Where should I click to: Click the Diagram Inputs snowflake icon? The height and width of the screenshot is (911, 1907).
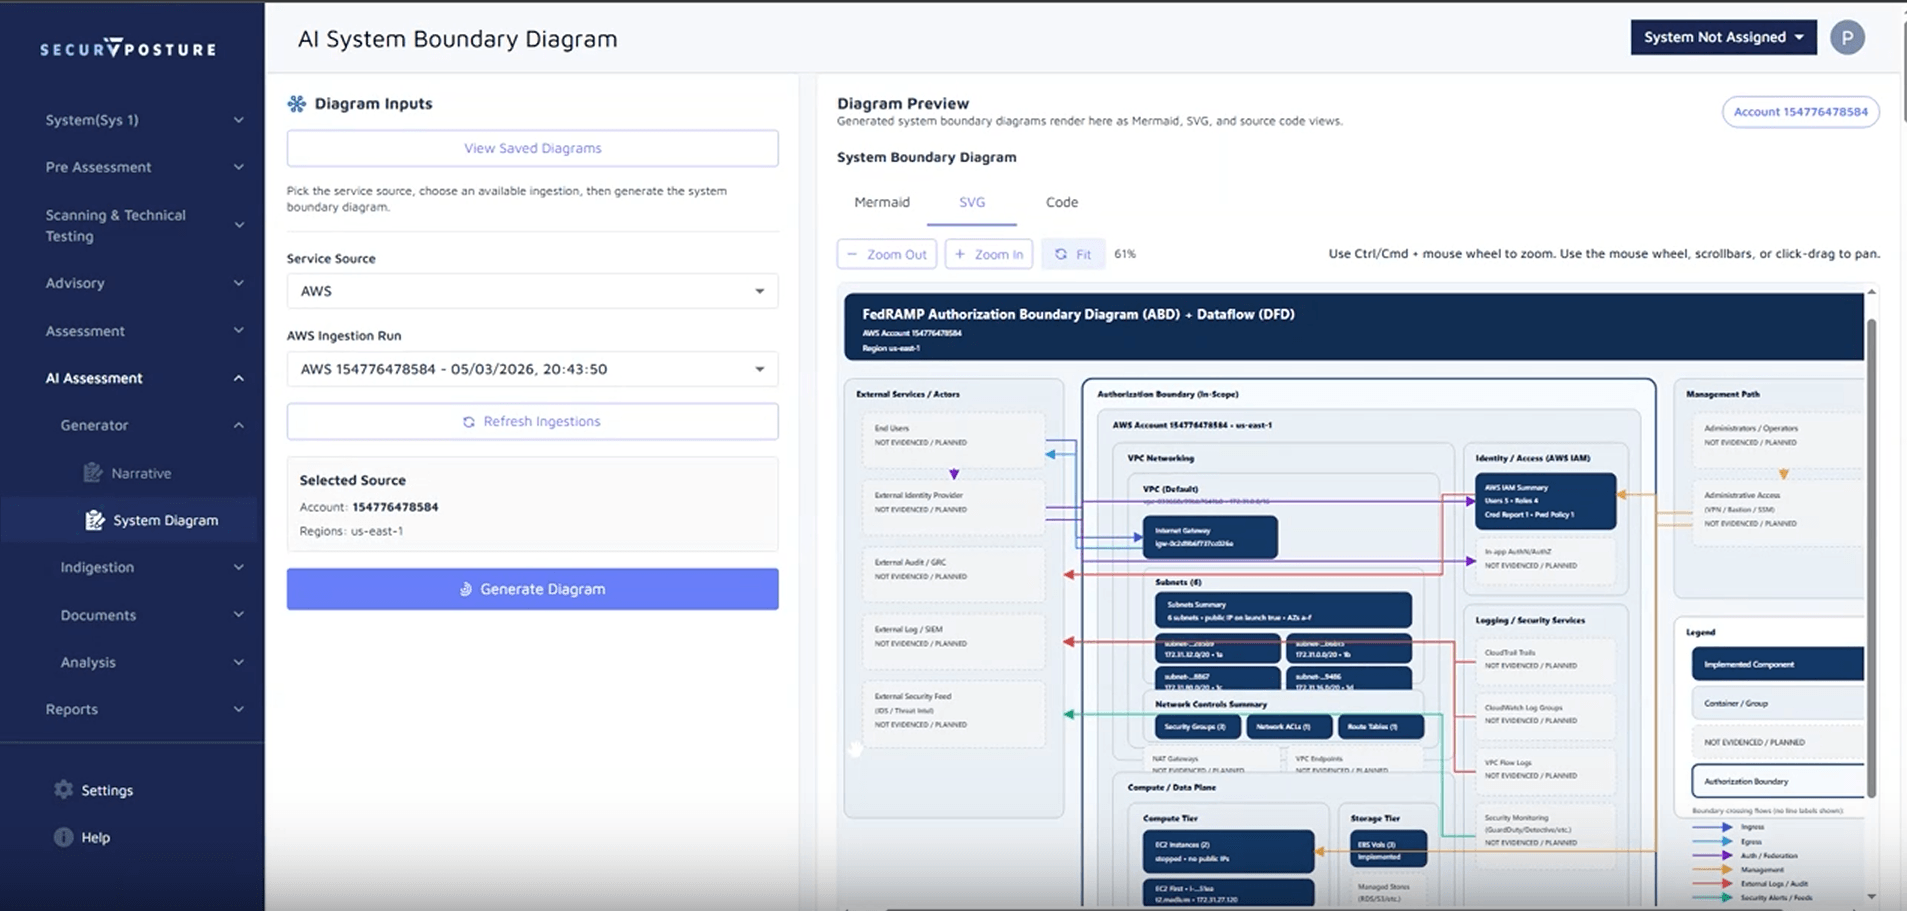point(297,103)
